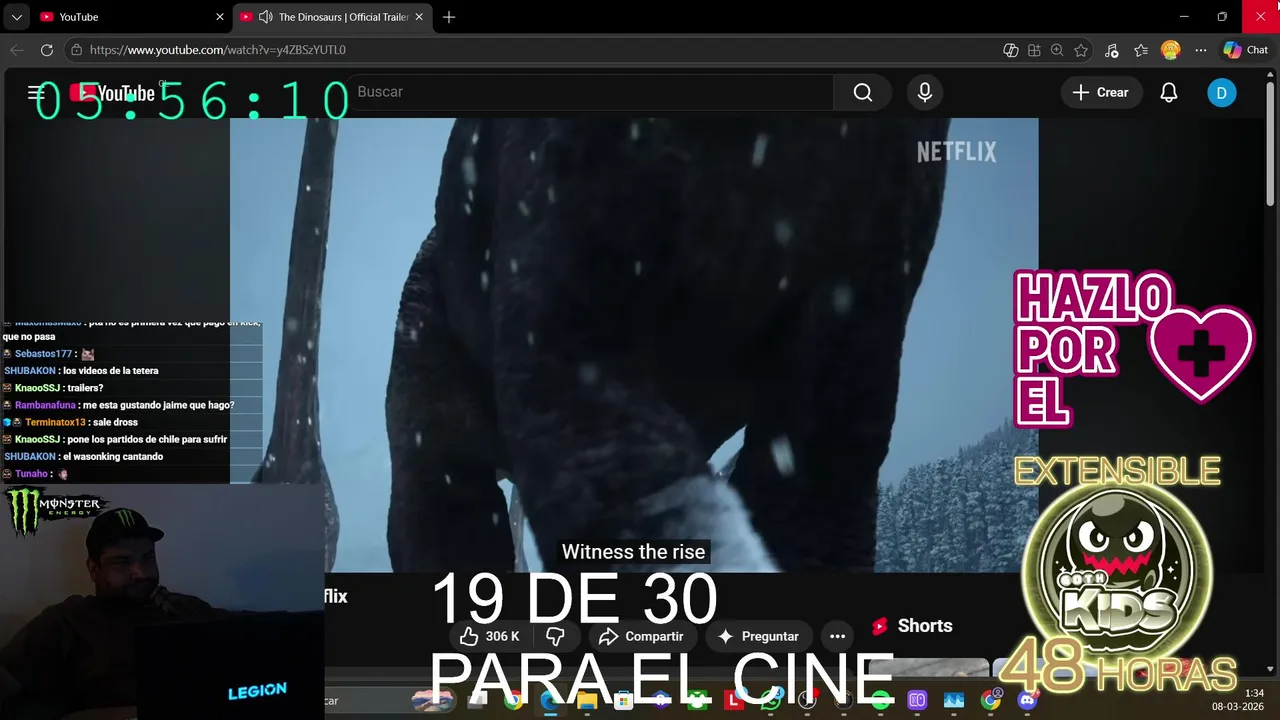Click the Preguntar ask button
This screenshot has height=720, width=1280.
pos(758,636)
